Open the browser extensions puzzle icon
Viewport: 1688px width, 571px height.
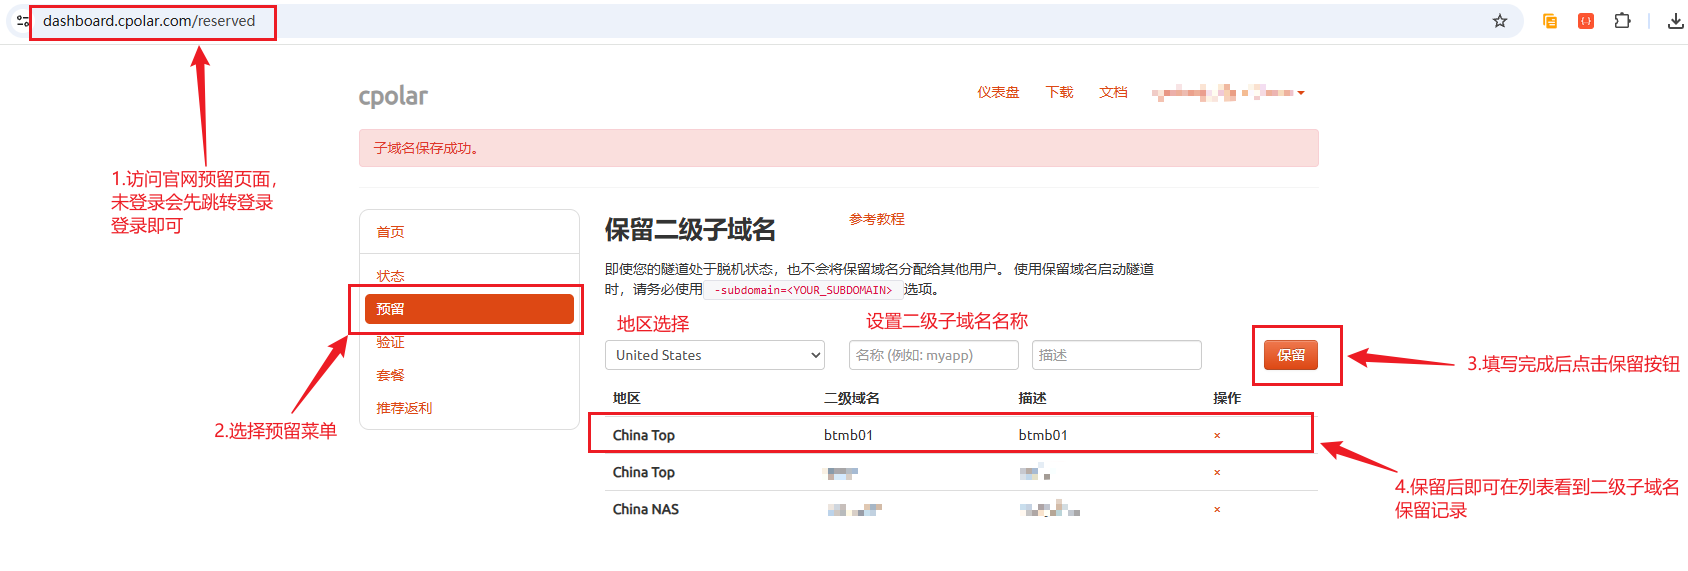(x=1622, y=21)
